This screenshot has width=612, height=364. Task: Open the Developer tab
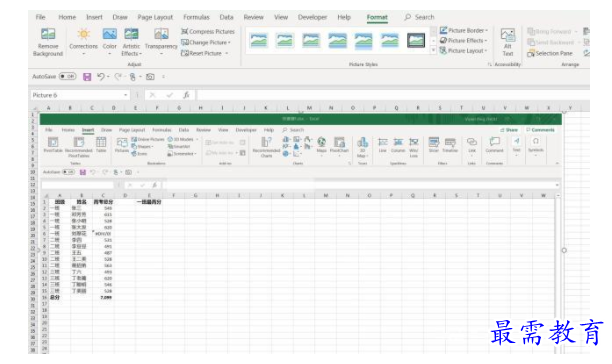(x=312, y=17)
